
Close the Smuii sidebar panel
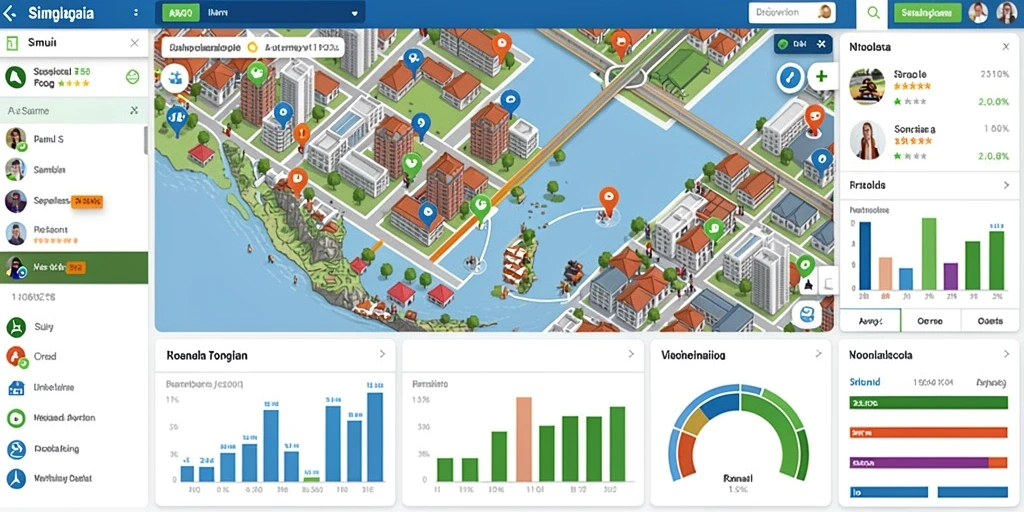click(134, 43)
